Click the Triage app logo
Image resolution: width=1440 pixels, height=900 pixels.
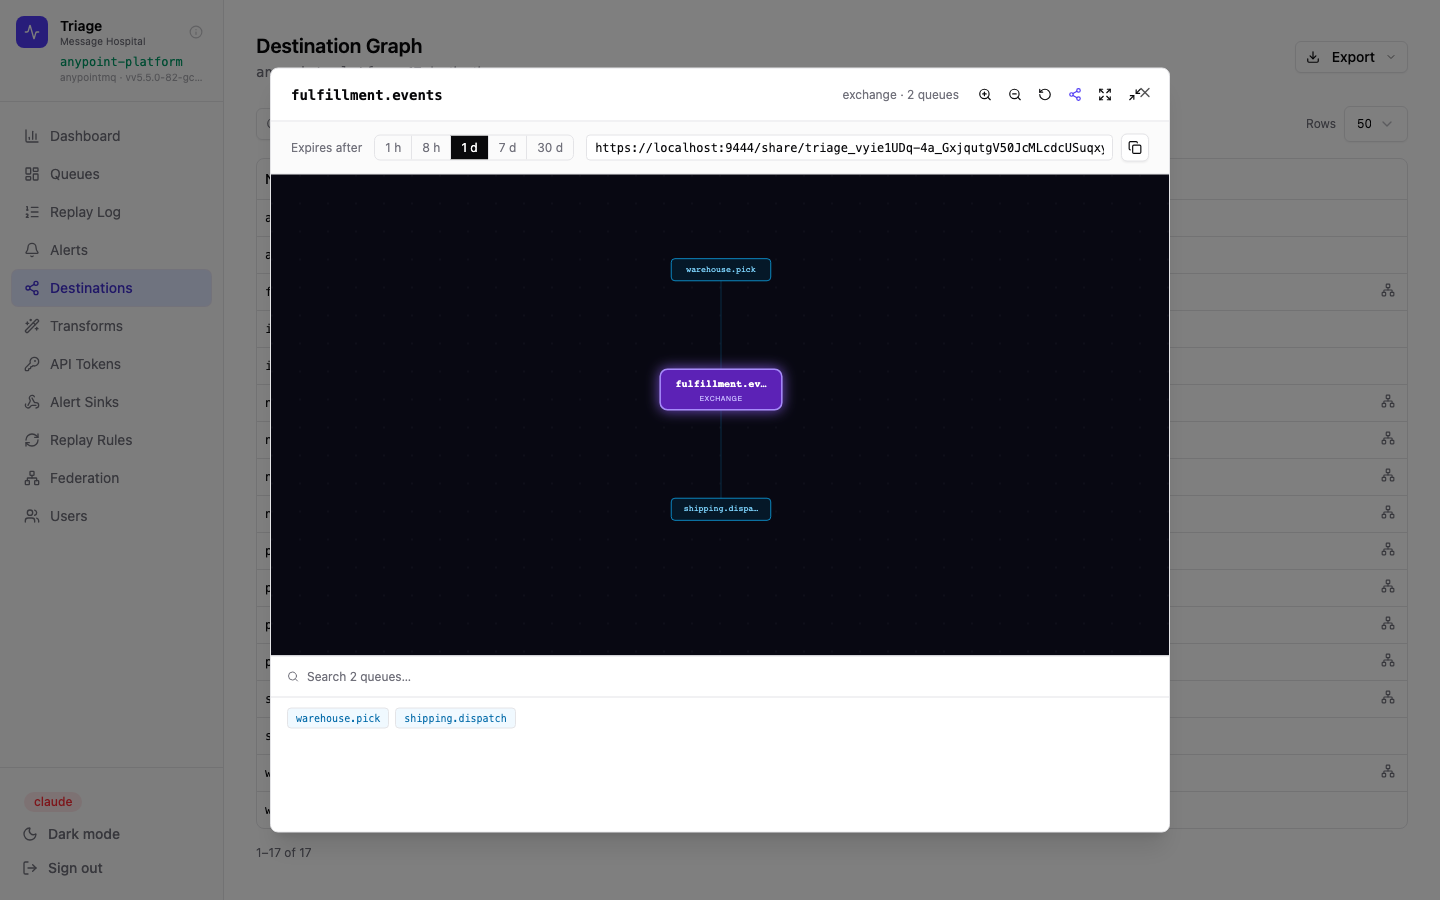[32, 32]
